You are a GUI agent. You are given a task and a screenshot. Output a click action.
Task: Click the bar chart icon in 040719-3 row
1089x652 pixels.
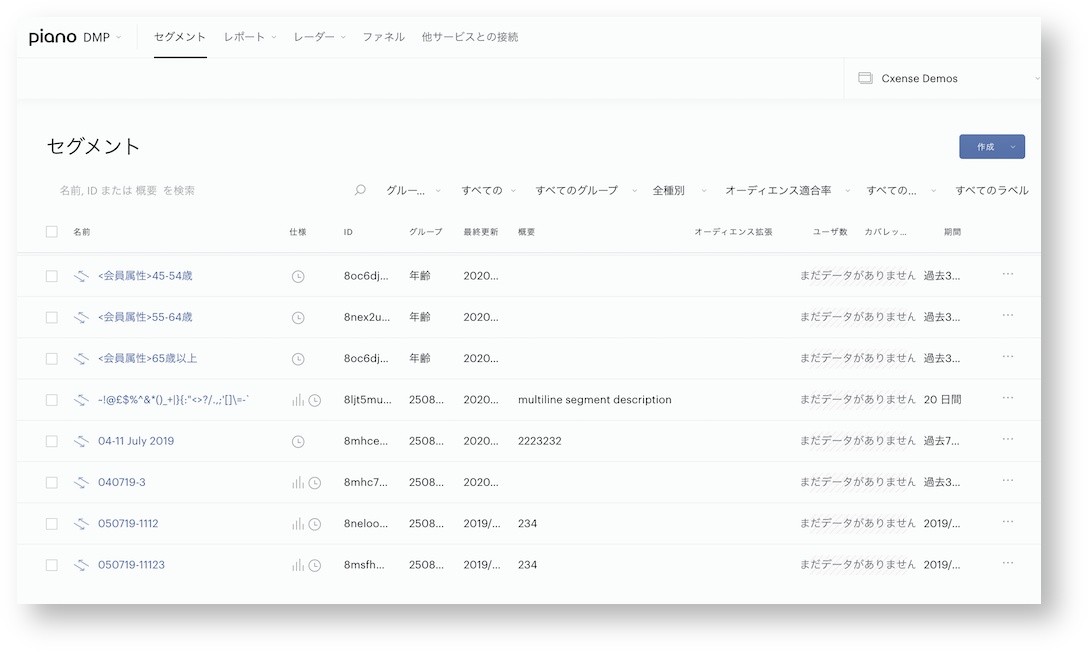[x=298, y=483]
